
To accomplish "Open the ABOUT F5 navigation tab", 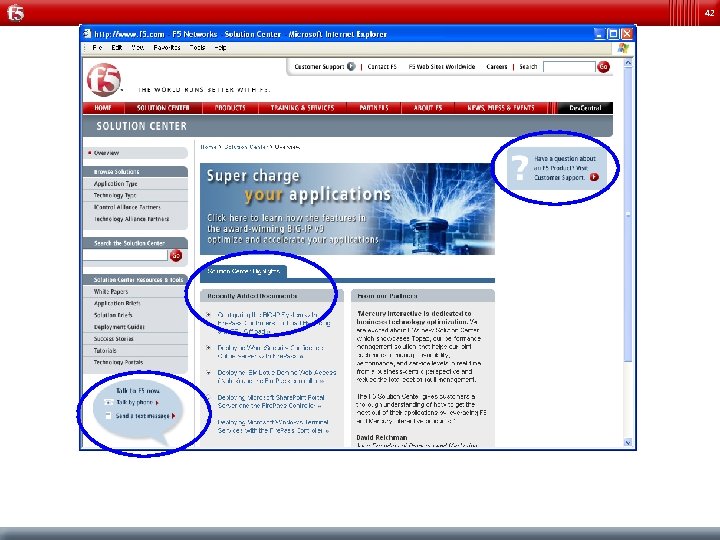I will click(428, 108).
